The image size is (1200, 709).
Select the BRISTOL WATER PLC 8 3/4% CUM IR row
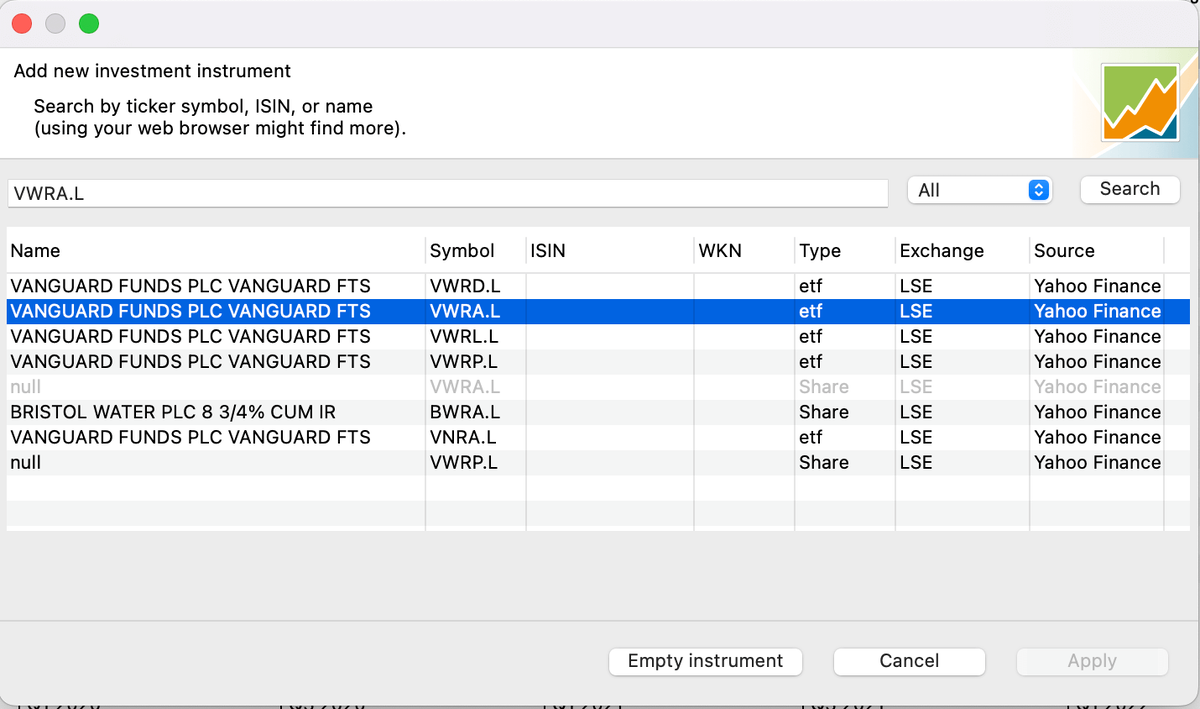[598, 412]
